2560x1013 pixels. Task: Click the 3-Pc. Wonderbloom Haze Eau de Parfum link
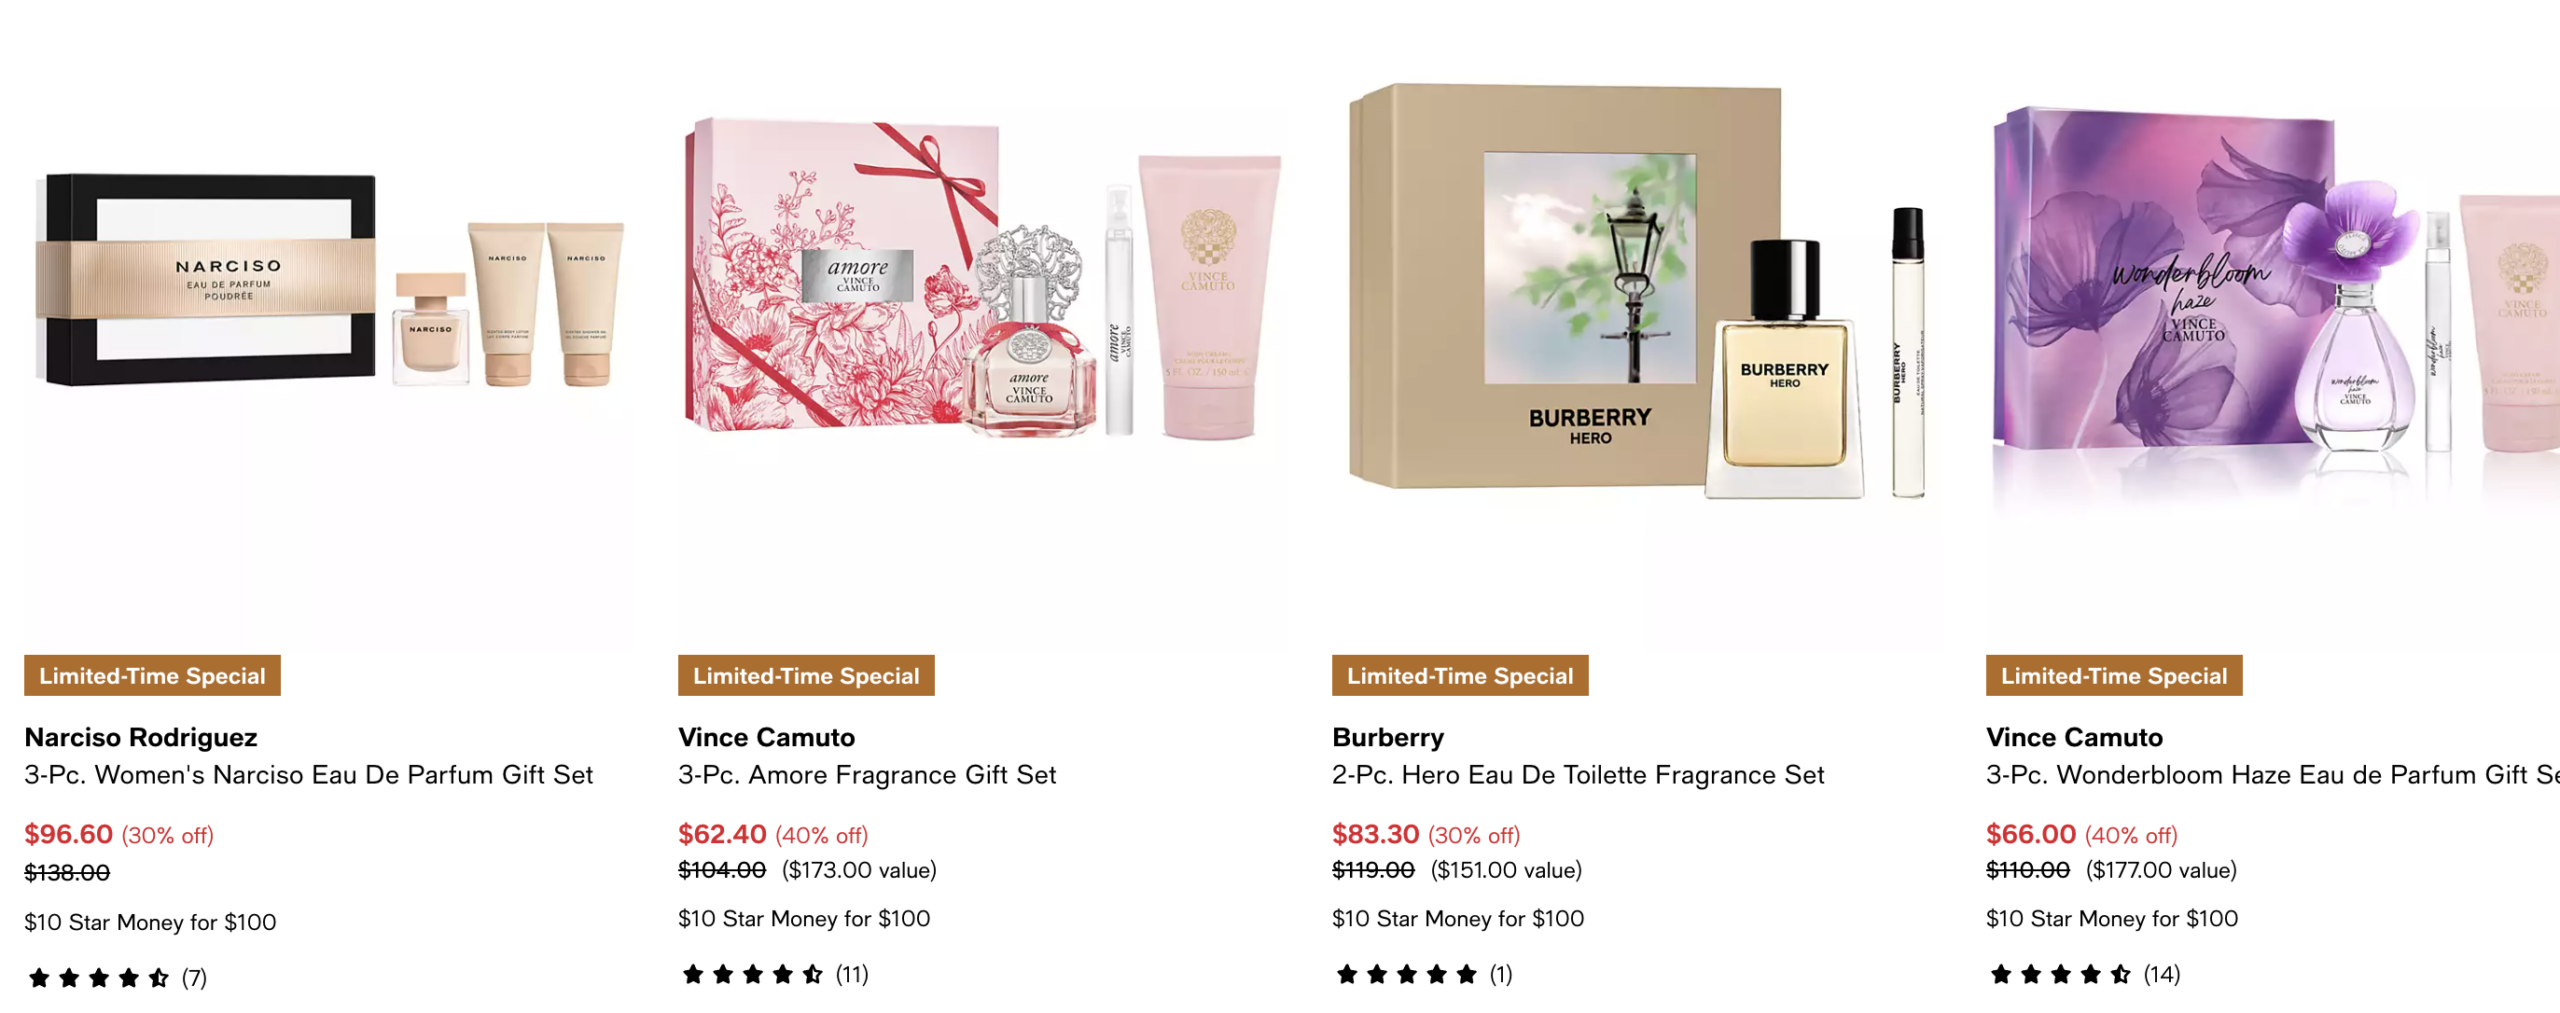[x=2272, y=775]
